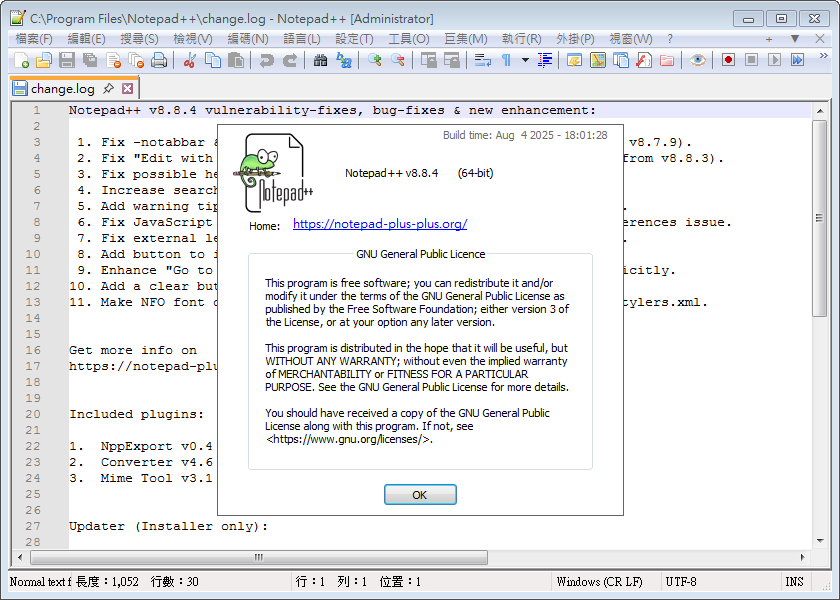Viewport: 840px width, 600px height.
Task: Open the 設定(T) menu
Action: pyautogui.click(x=354, y=39)
